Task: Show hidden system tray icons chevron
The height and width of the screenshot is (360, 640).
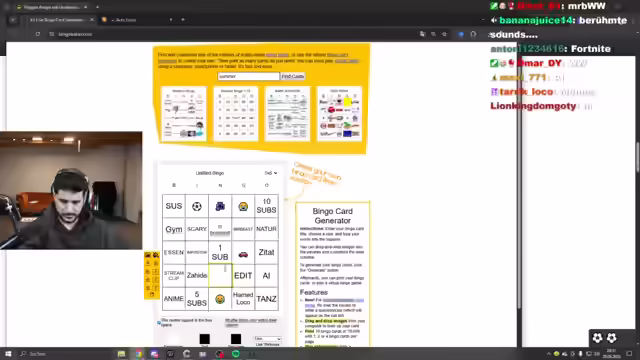Action: 549,354
